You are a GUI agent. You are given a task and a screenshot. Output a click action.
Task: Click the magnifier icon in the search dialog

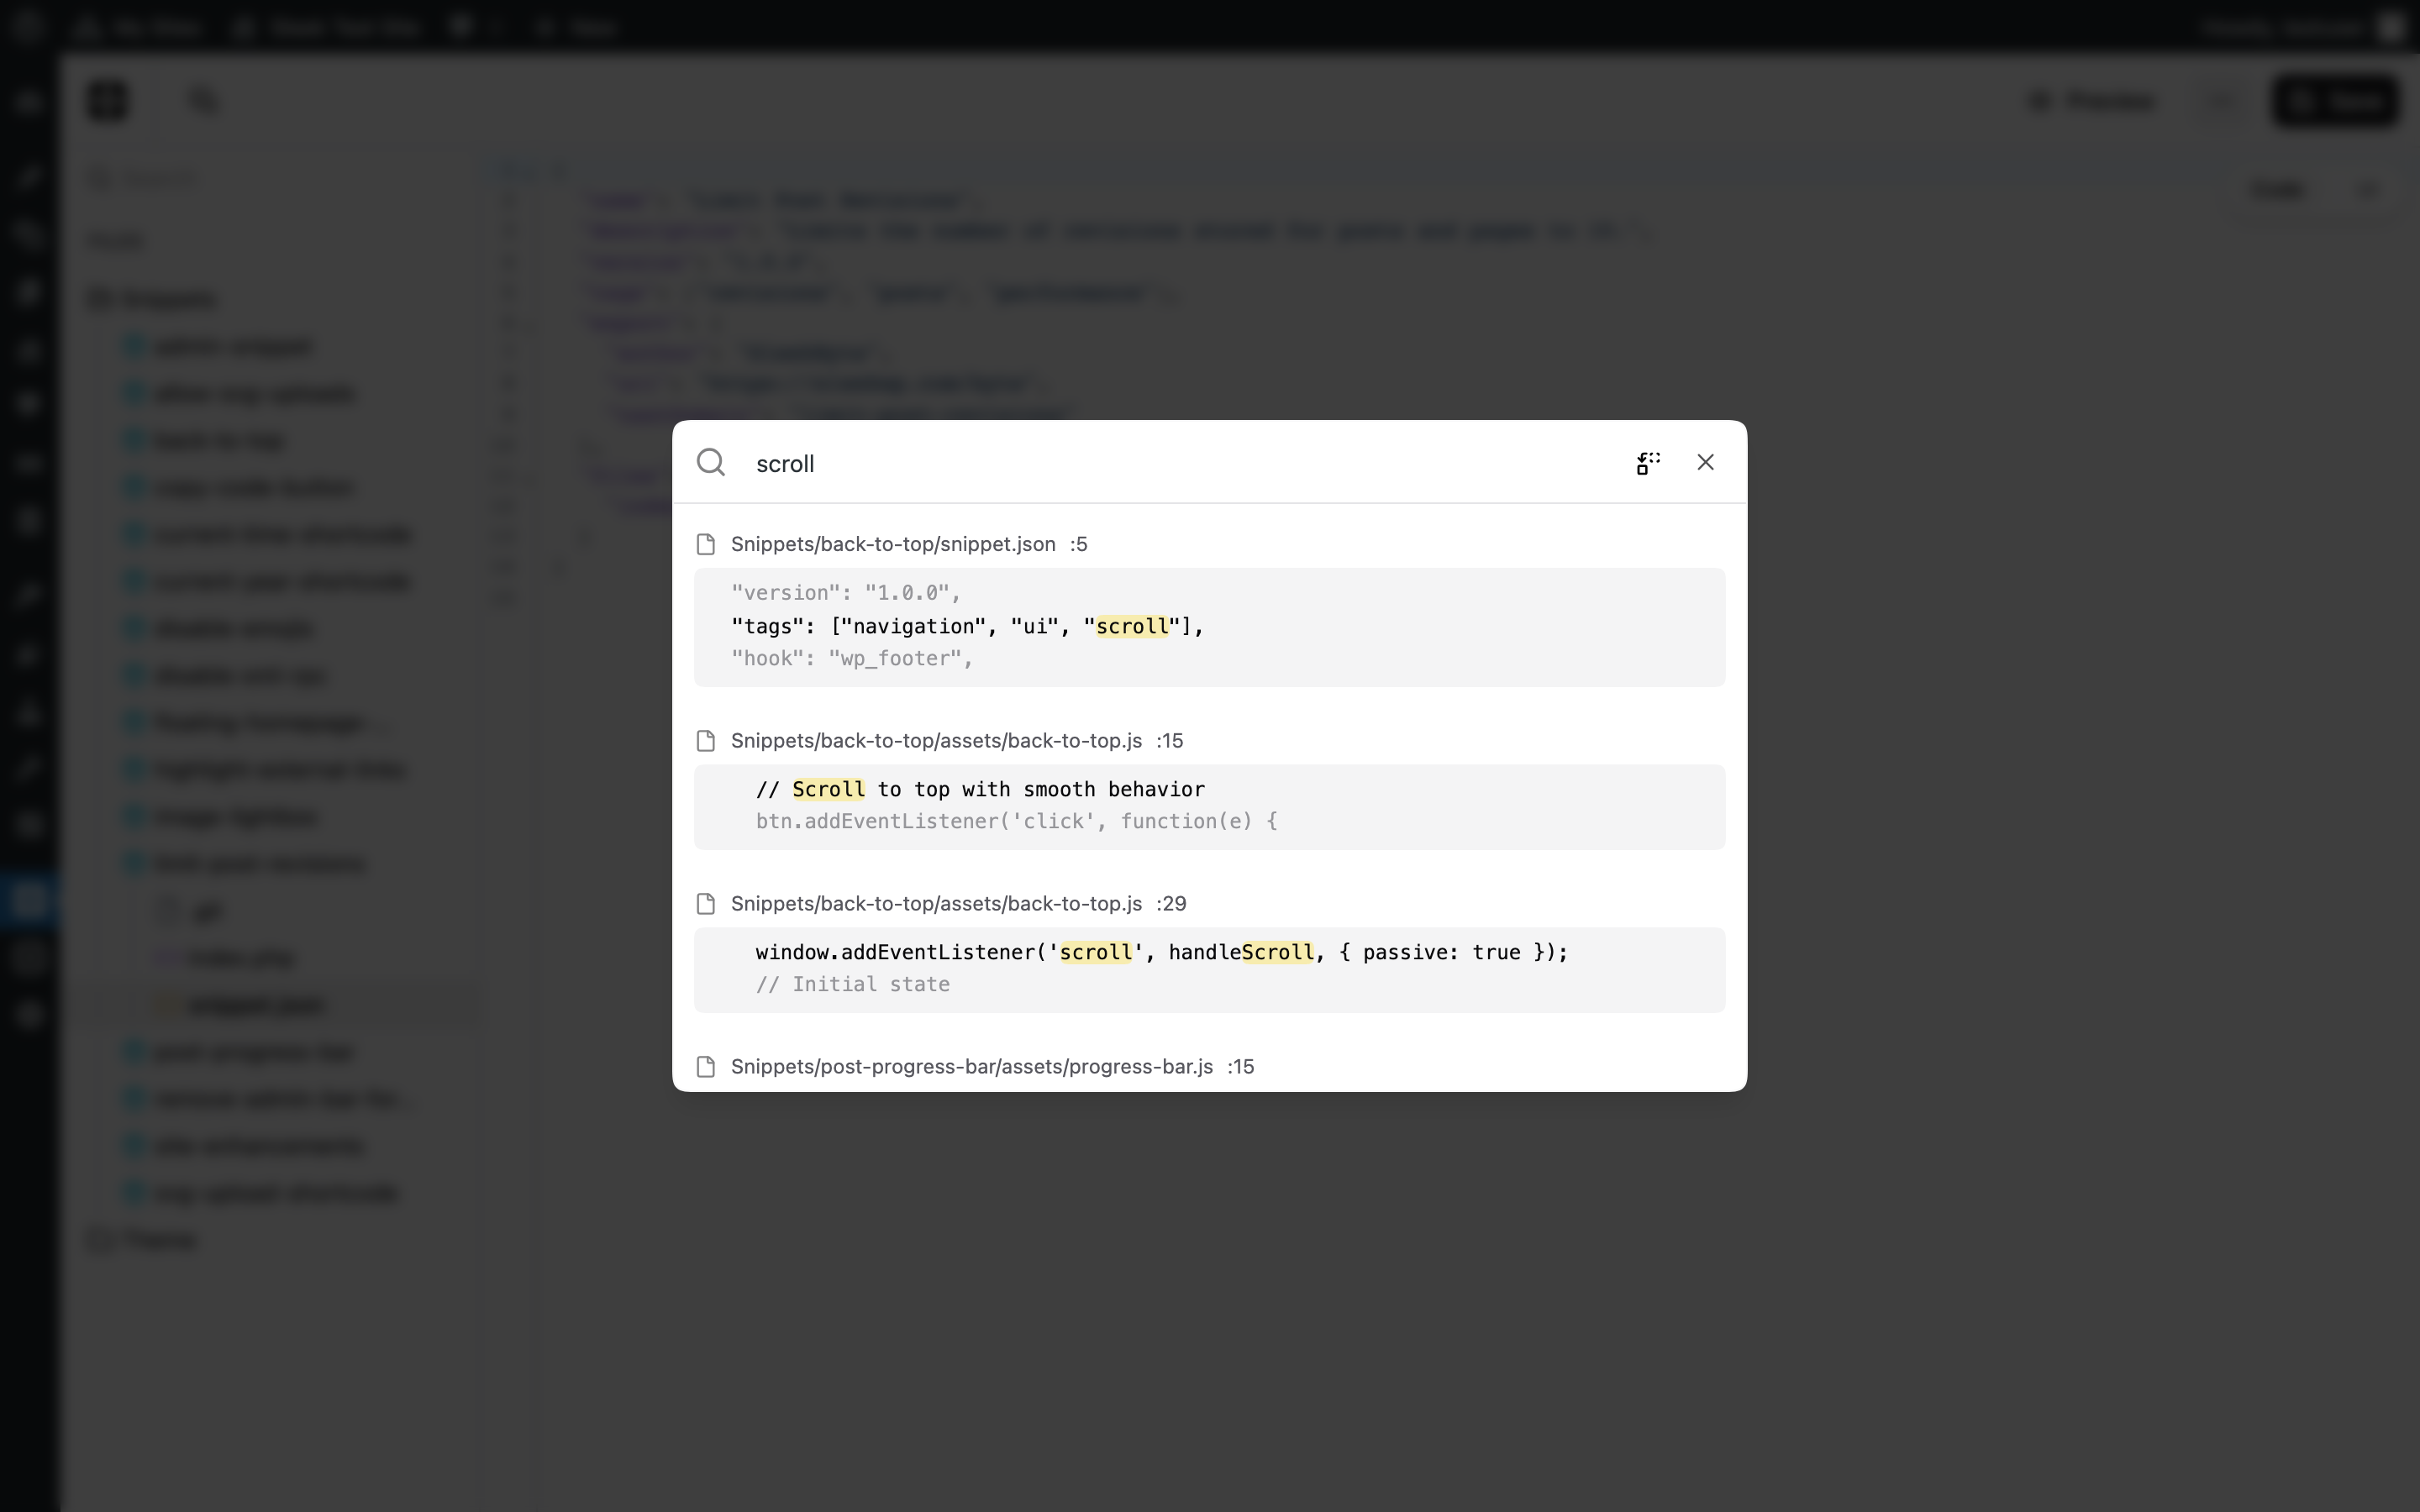[x=711, y=462]
